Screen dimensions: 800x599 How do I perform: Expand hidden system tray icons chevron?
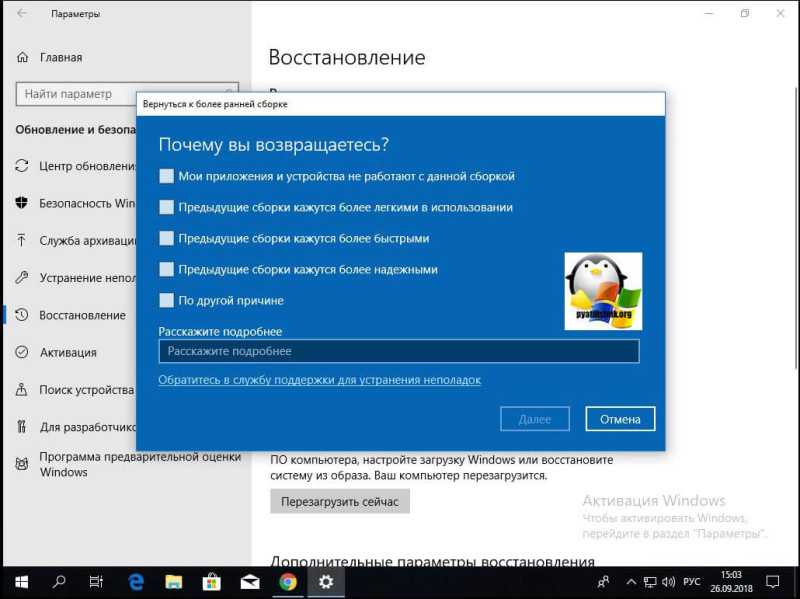631,582
